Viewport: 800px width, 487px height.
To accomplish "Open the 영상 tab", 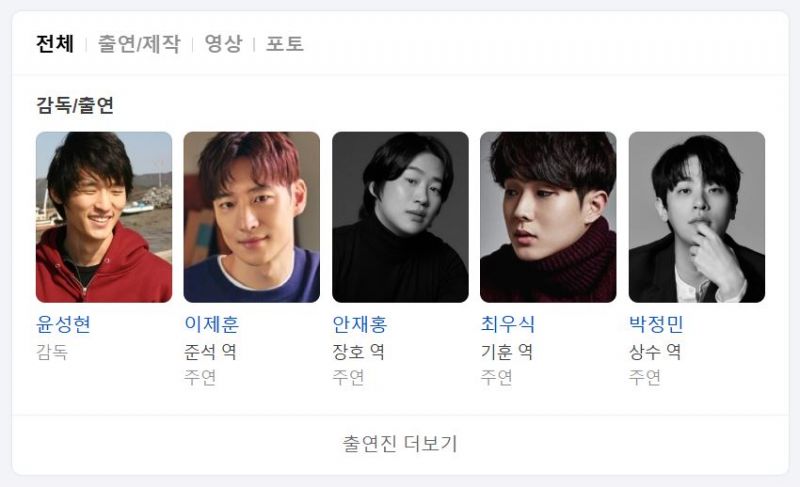I will pyautogui.click(x=223, y=44).
